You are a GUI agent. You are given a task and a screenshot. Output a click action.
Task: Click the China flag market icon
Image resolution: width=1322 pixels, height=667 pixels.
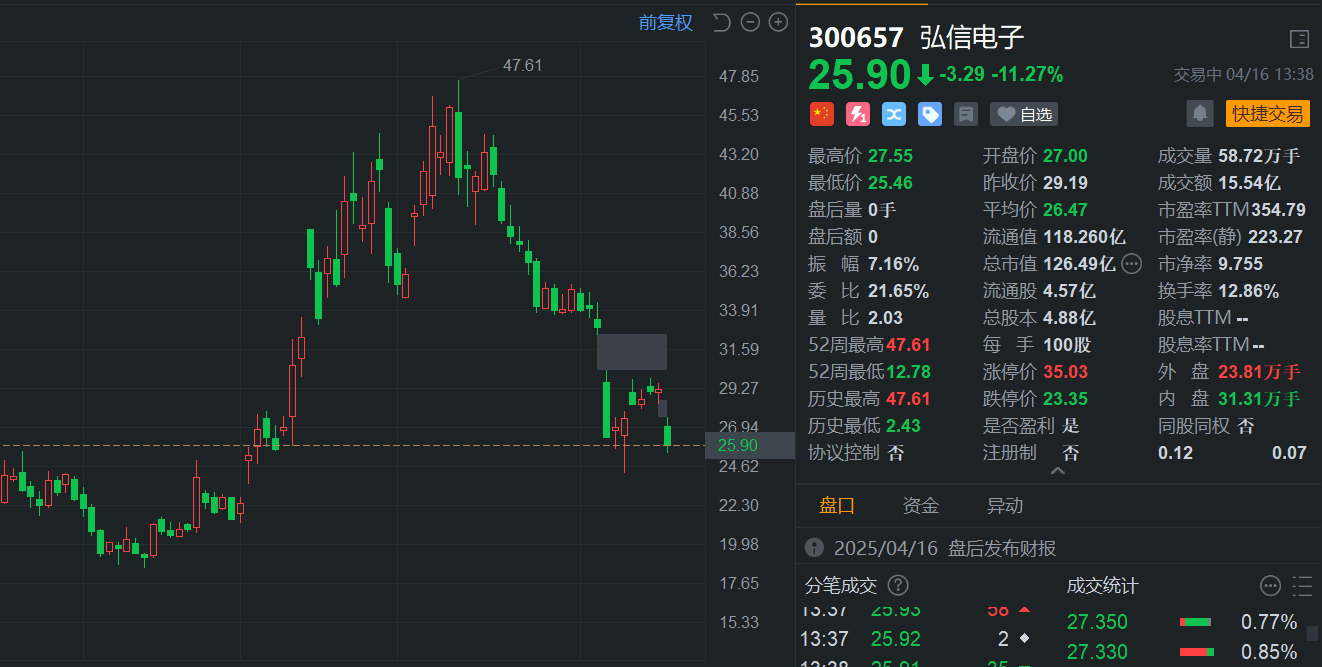point(821,114)
